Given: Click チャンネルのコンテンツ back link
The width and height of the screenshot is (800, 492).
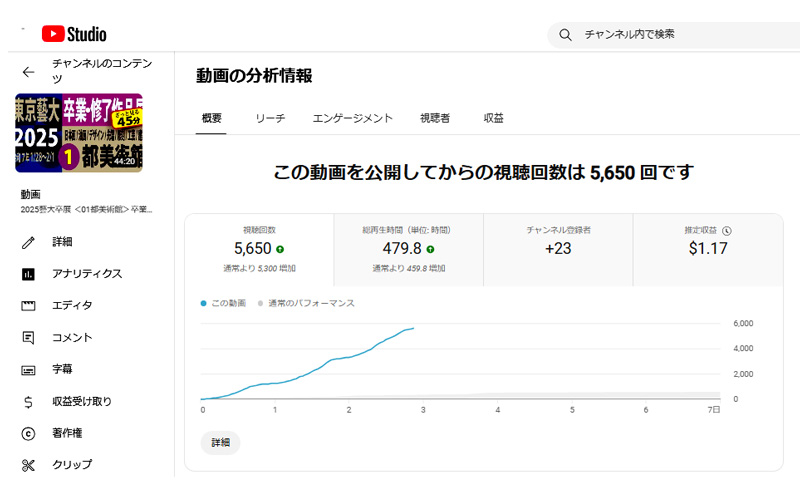Looking at the screenshot, I should (102, 71).
